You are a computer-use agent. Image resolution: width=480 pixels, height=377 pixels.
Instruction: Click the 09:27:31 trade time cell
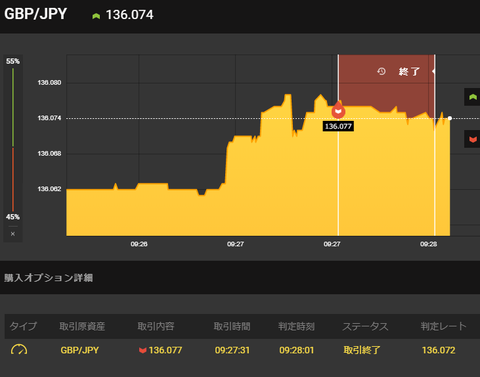(x=232, y=350)
